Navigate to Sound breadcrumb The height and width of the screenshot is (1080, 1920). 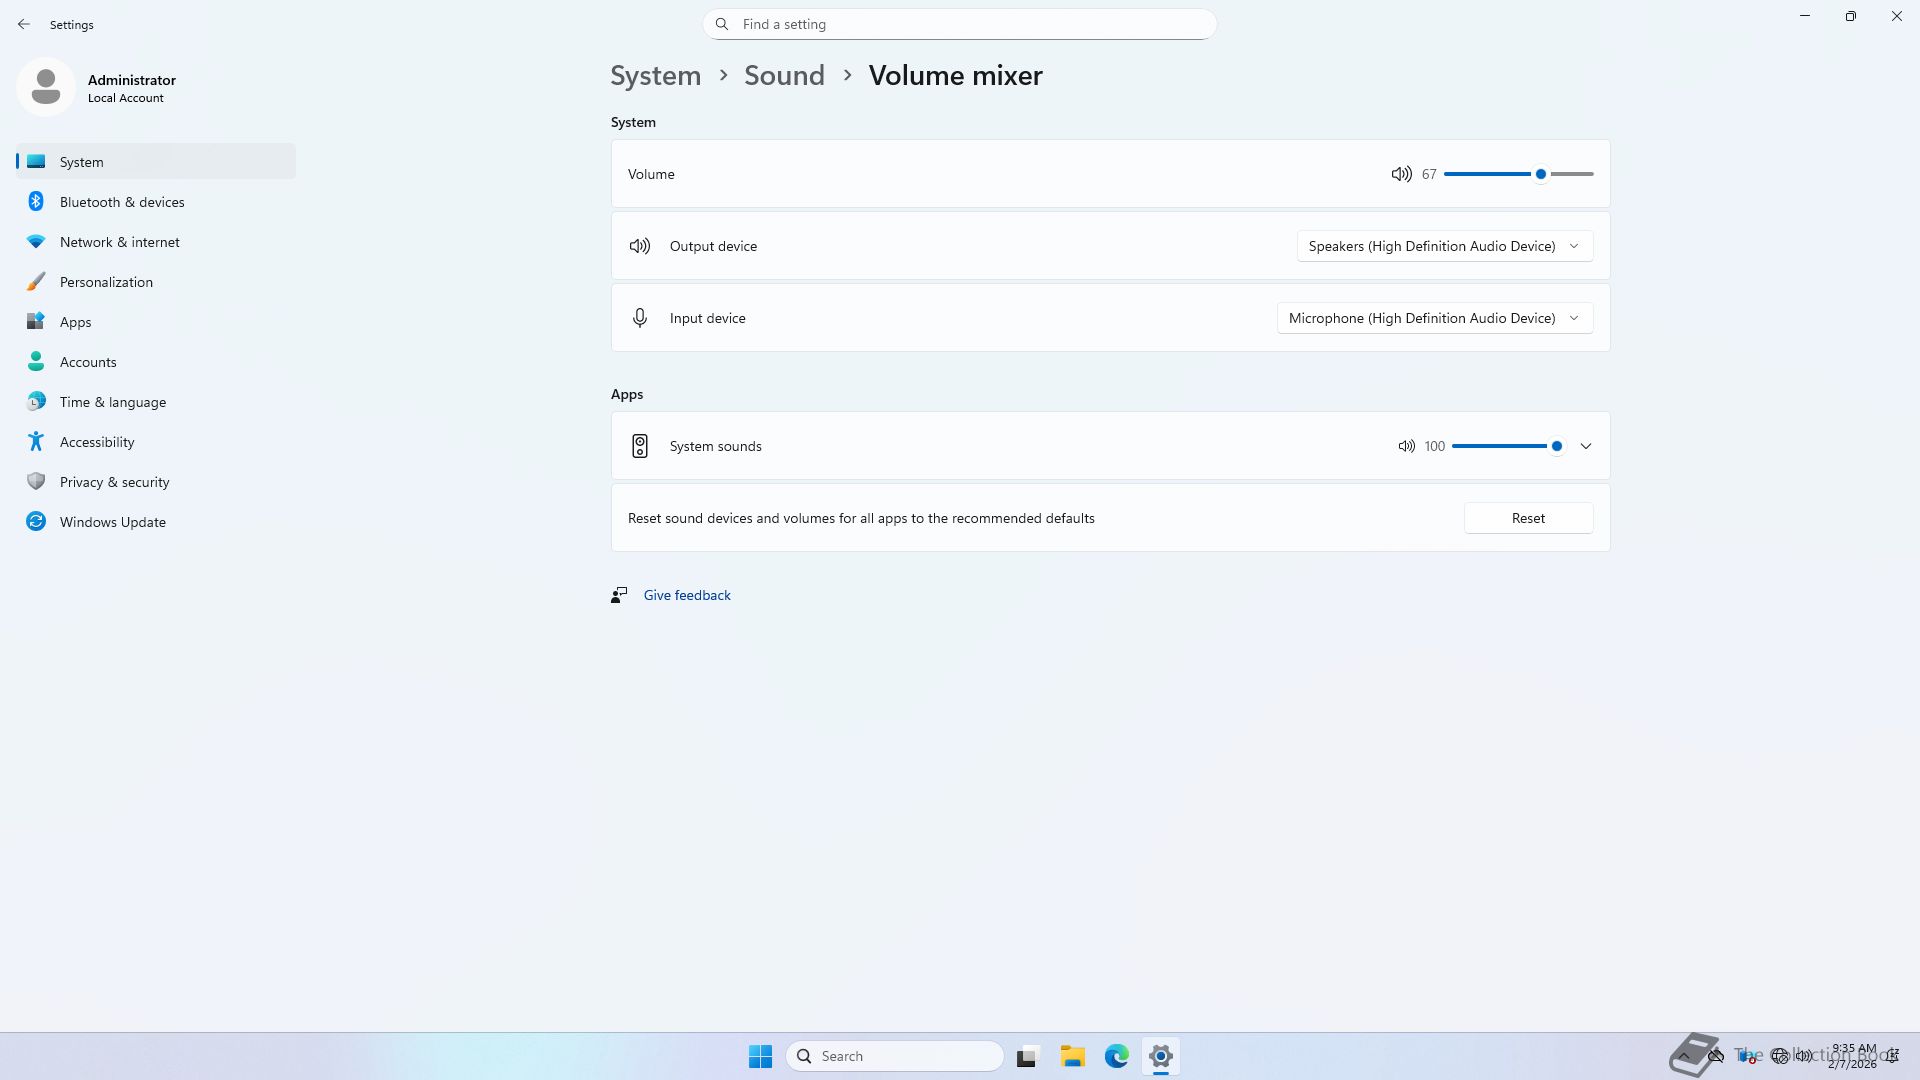coord(784,75)
